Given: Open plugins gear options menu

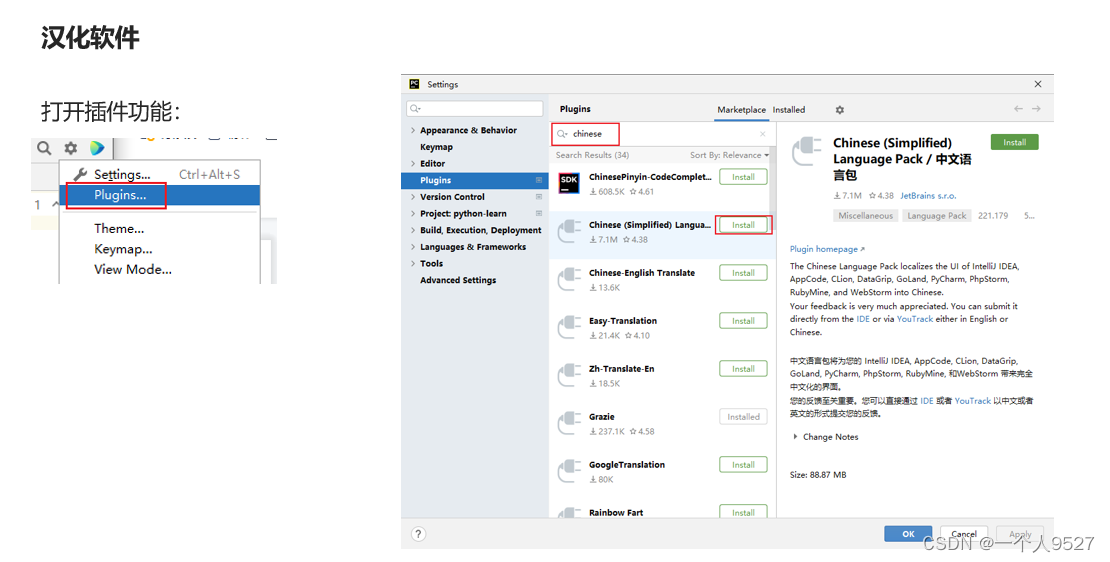Looking at the screenshot, I should 840,110.
